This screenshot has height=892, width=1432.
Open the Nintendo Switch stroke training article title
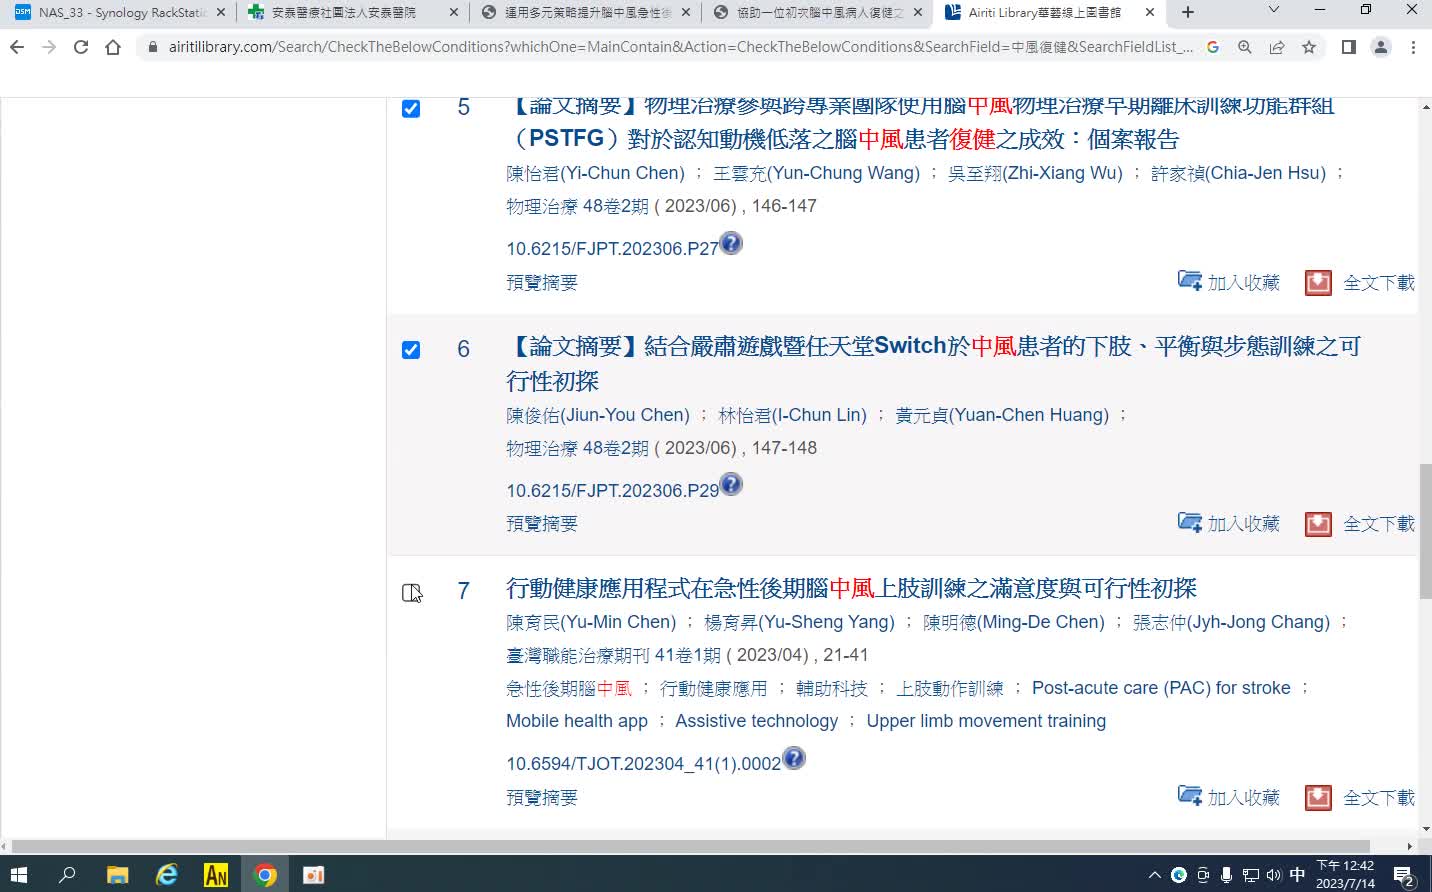(x=933, y=363)
